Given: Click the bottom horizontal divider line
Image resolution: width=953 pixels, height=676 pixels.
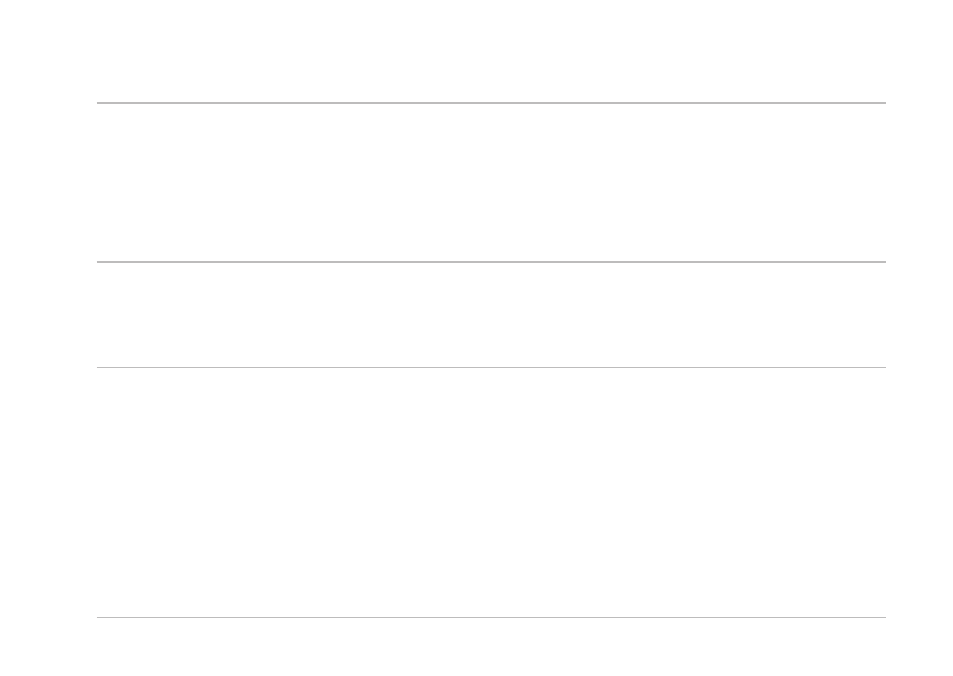Looking at the screenshot, I should [491, 618].
